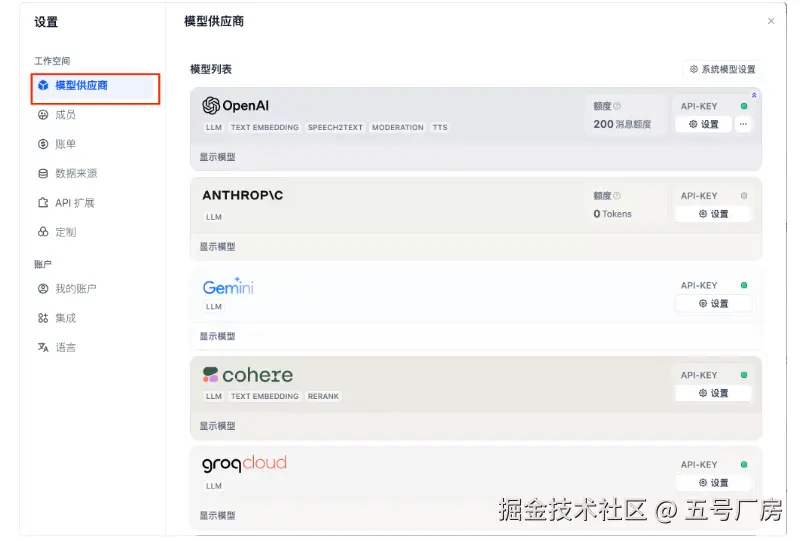Image resolution: width=801 pixels, height=541 pixels.
Task: Click the 集成 grid icon
Action: click(x=43, y=318)
